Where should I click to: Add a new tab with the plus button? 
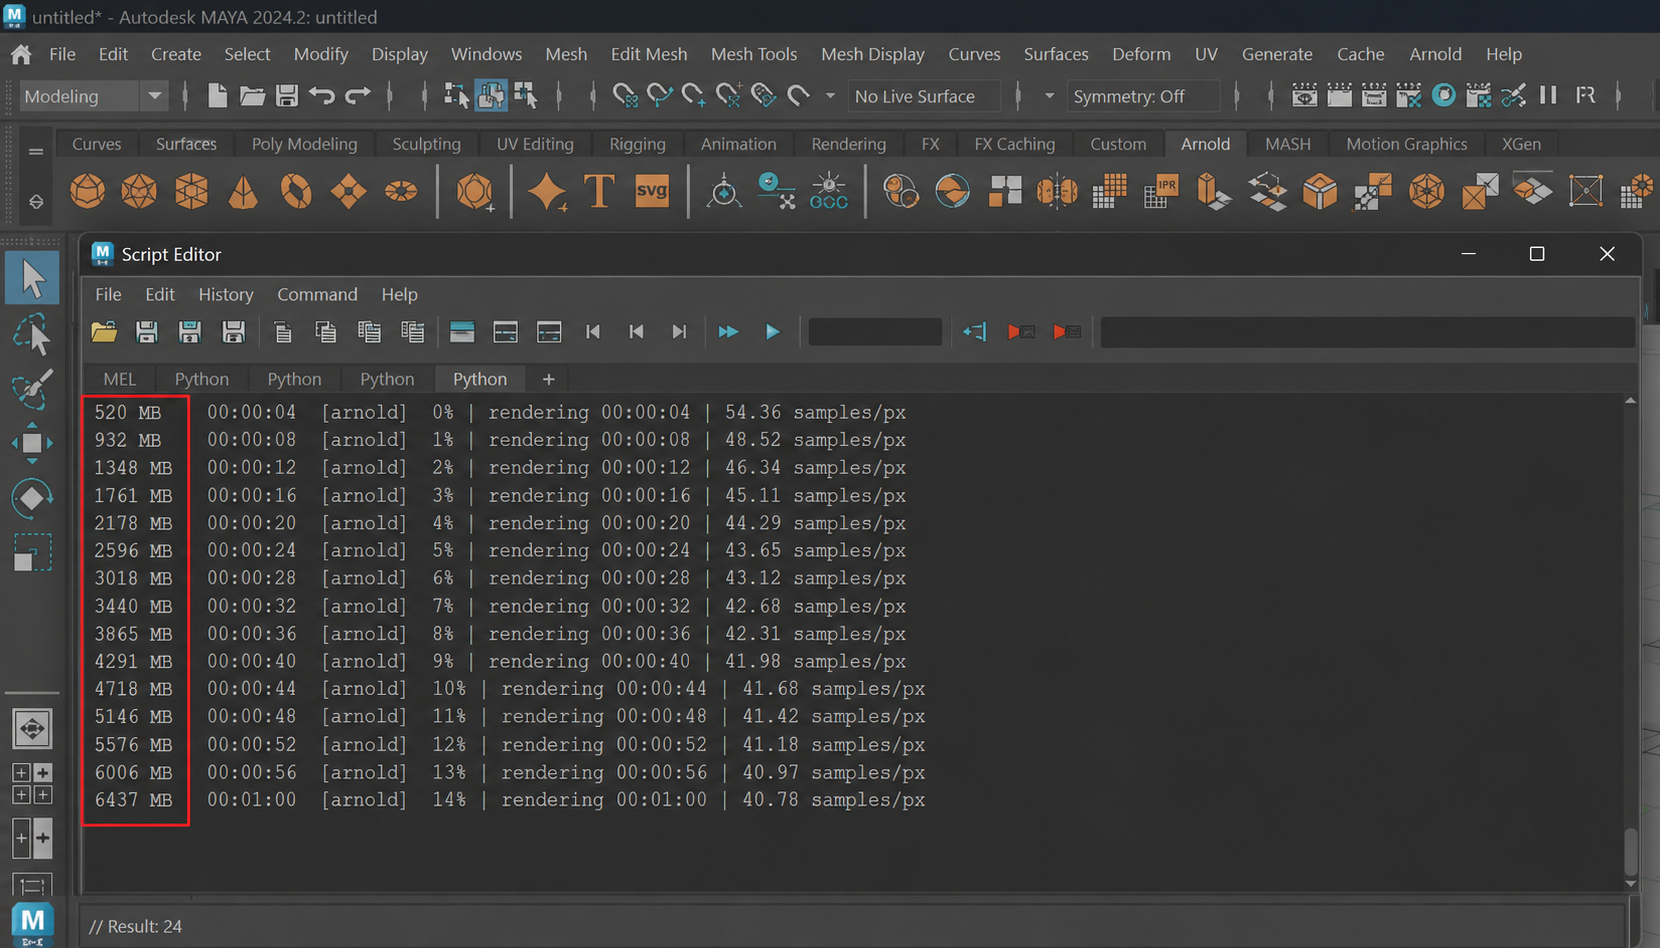pyautogui.click(x=548, y=379)
